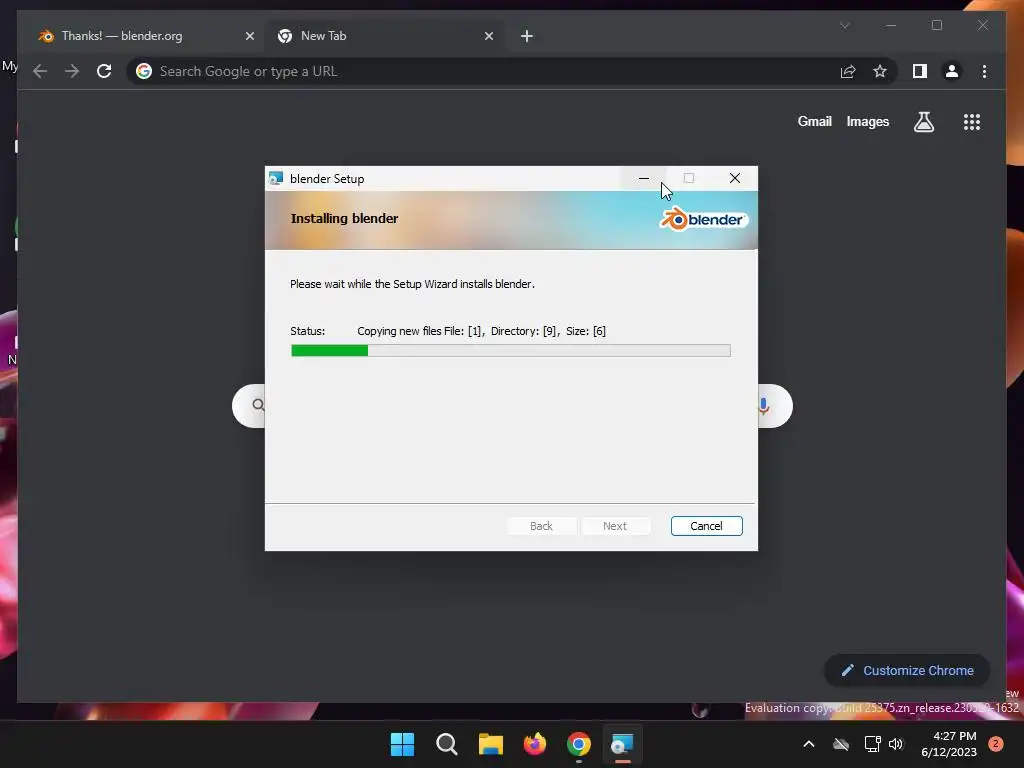This screenshot has width=1024, height=768.
Task: Open notification badge showing 2
Action: click(996, 743)
